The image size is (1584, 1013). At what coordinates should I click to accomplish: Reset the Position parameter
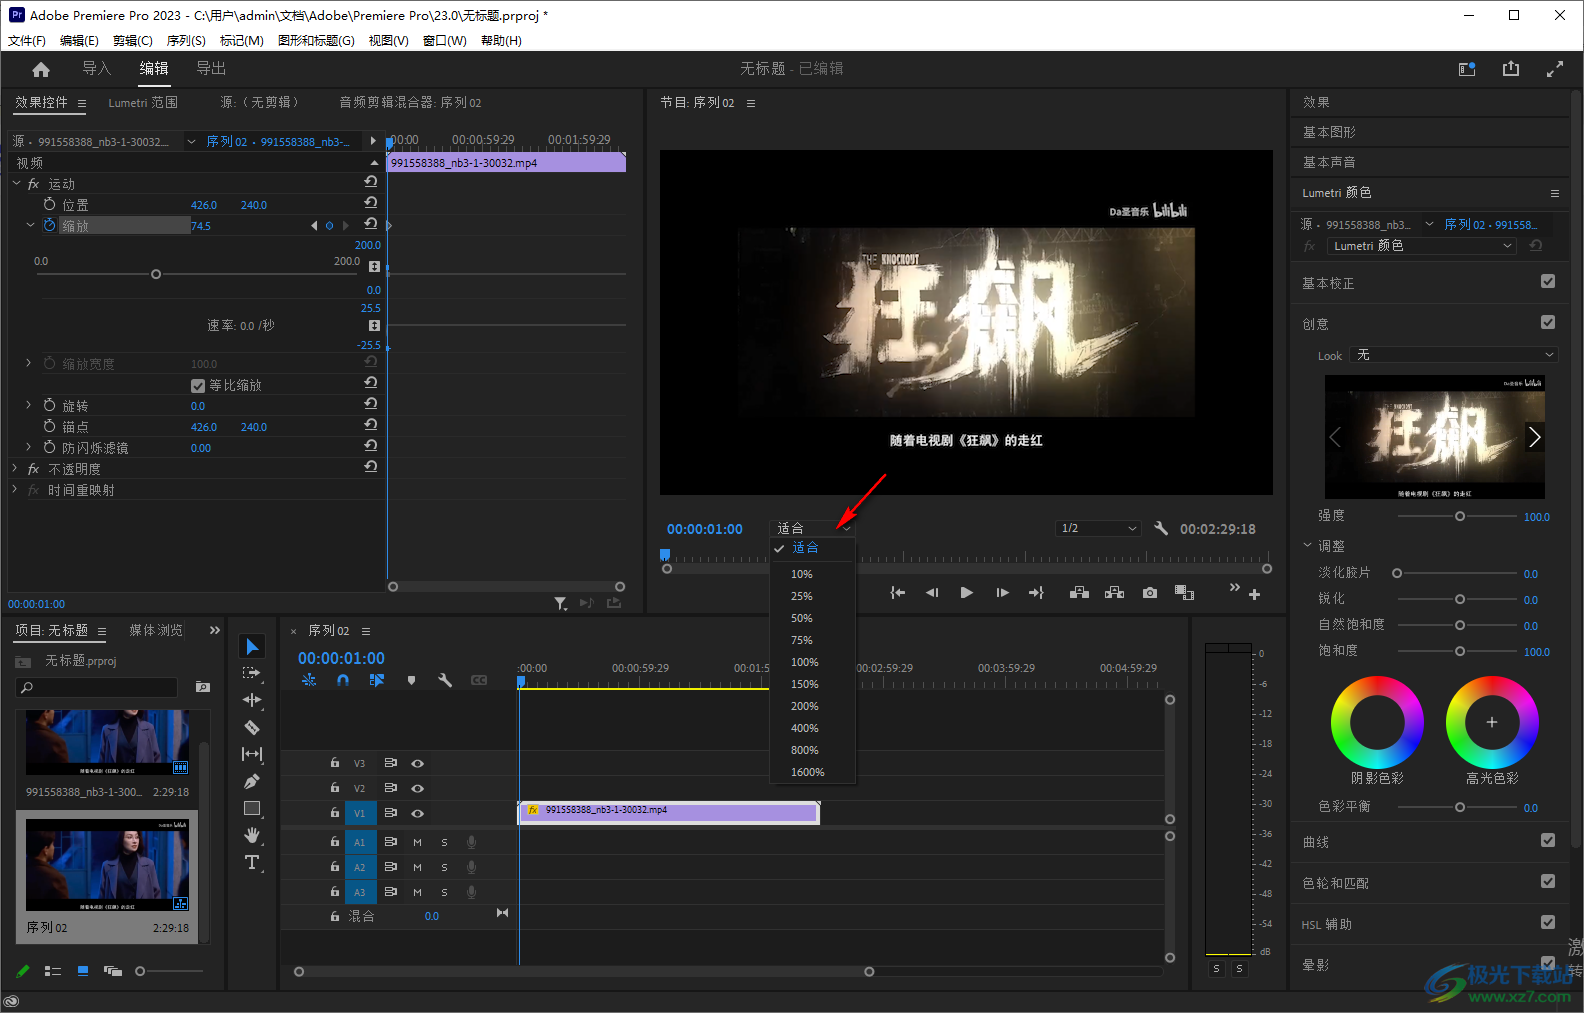[x=371, y=202]
